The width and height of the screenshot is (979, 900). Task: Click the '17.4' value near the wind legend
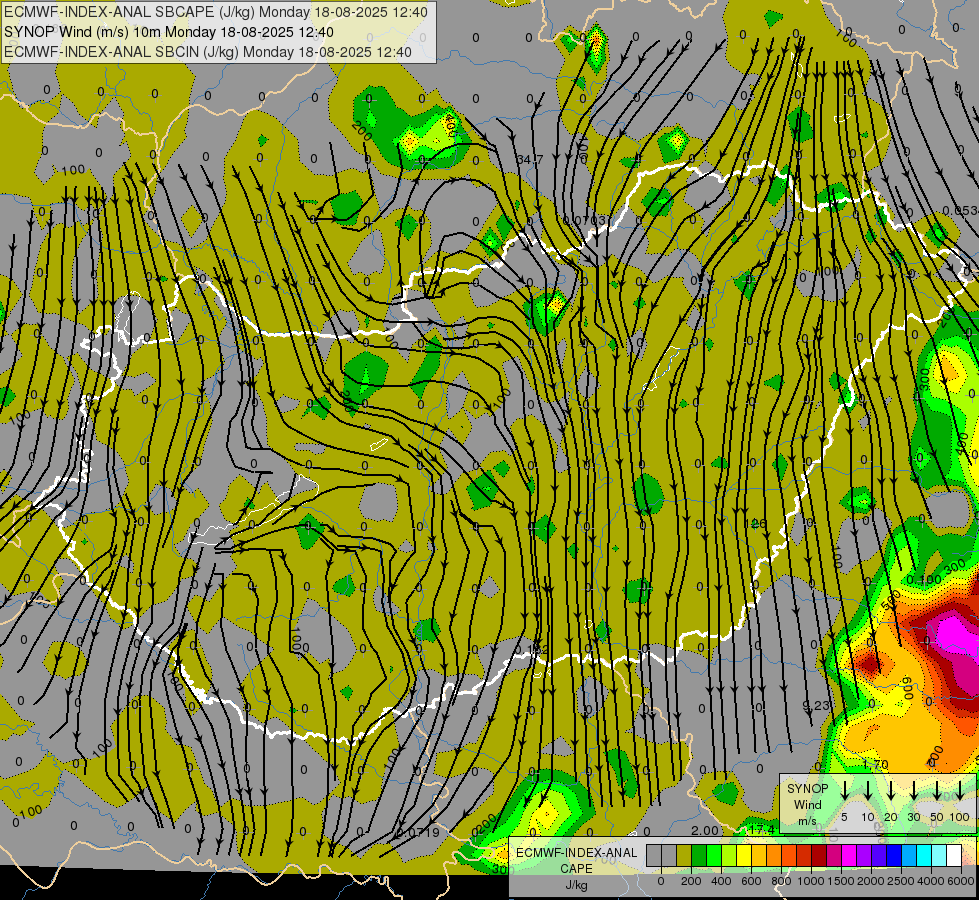(762, 829)
